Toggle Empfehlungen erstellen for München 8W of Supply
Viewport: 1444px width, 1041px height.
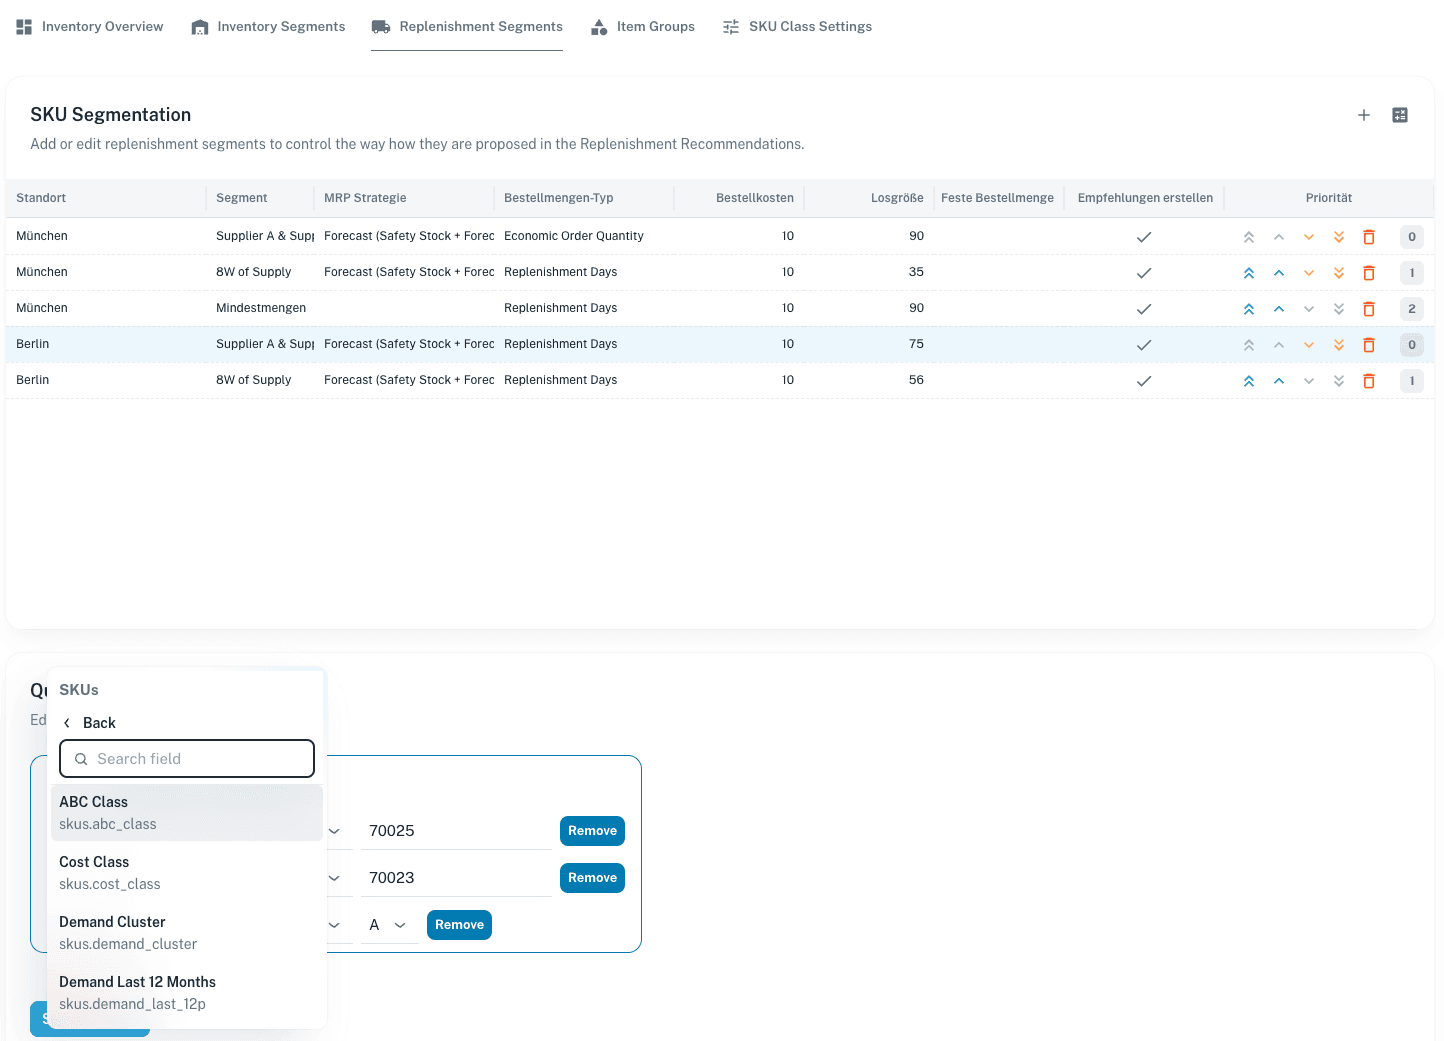[x=1144, y=273]
